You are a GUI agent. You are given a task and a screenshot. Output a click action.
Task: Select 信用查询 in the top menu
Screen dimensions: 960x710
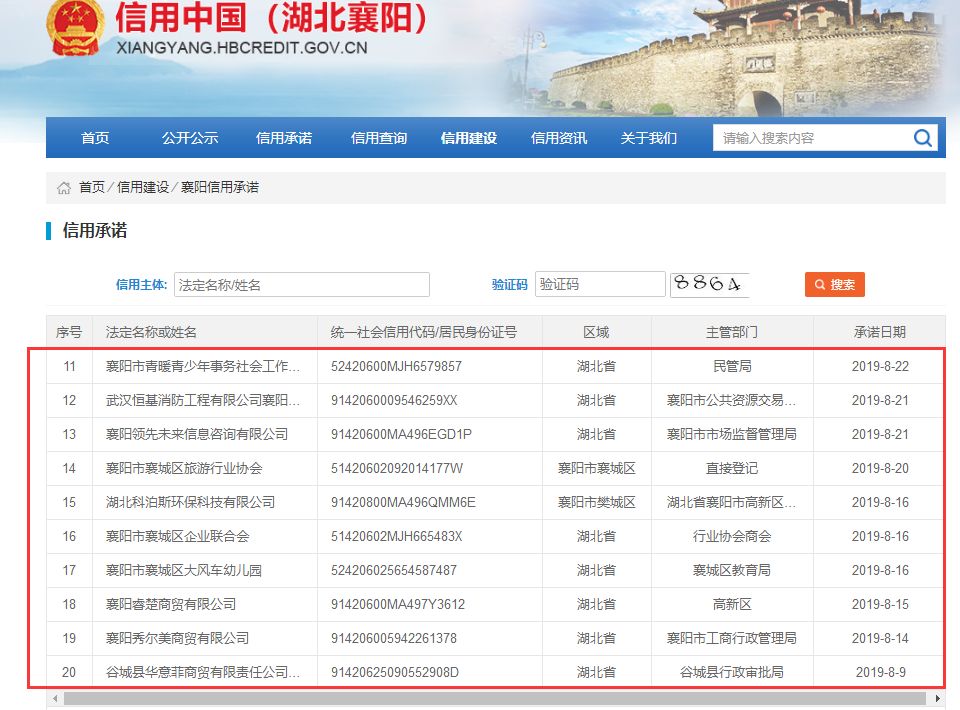pyautogui.click(x=379, y=138)
